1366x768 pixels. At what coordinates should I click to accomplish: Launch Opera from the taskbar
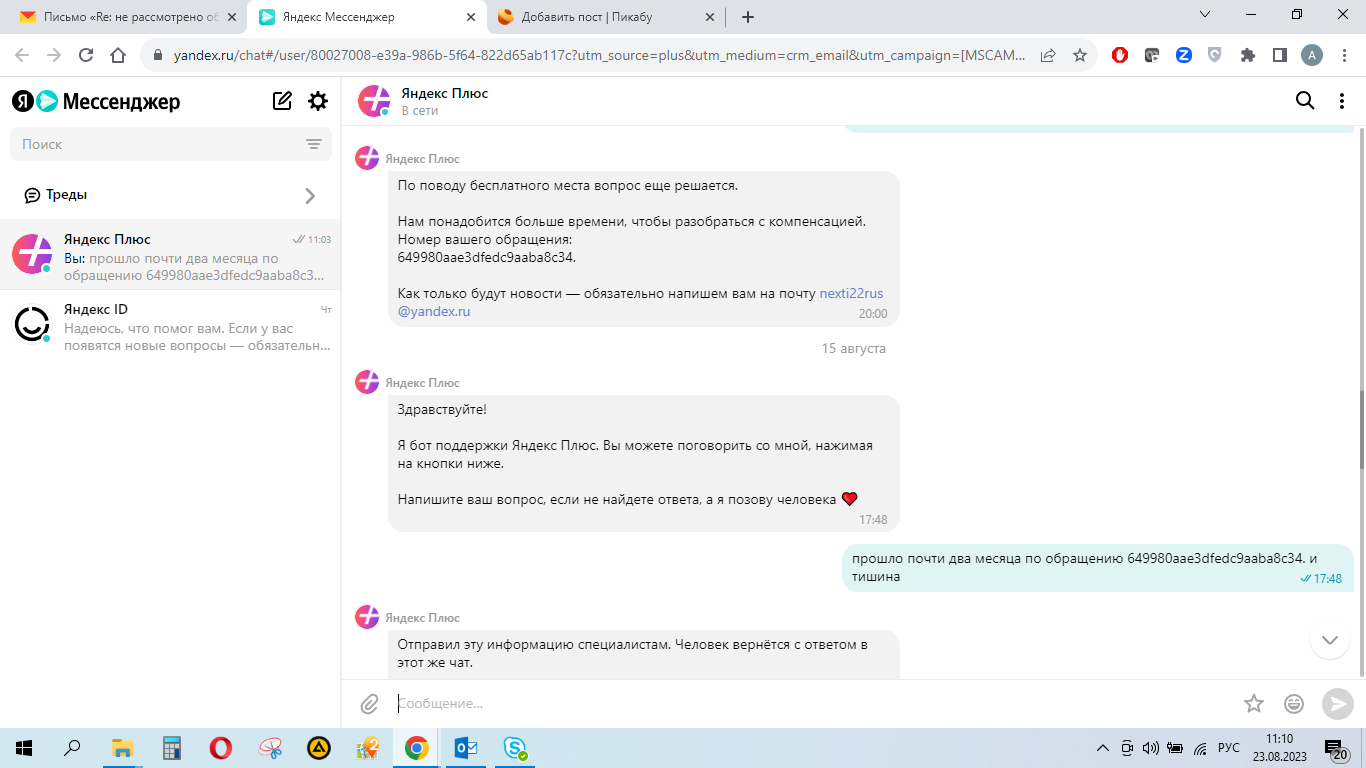point(221,748)
